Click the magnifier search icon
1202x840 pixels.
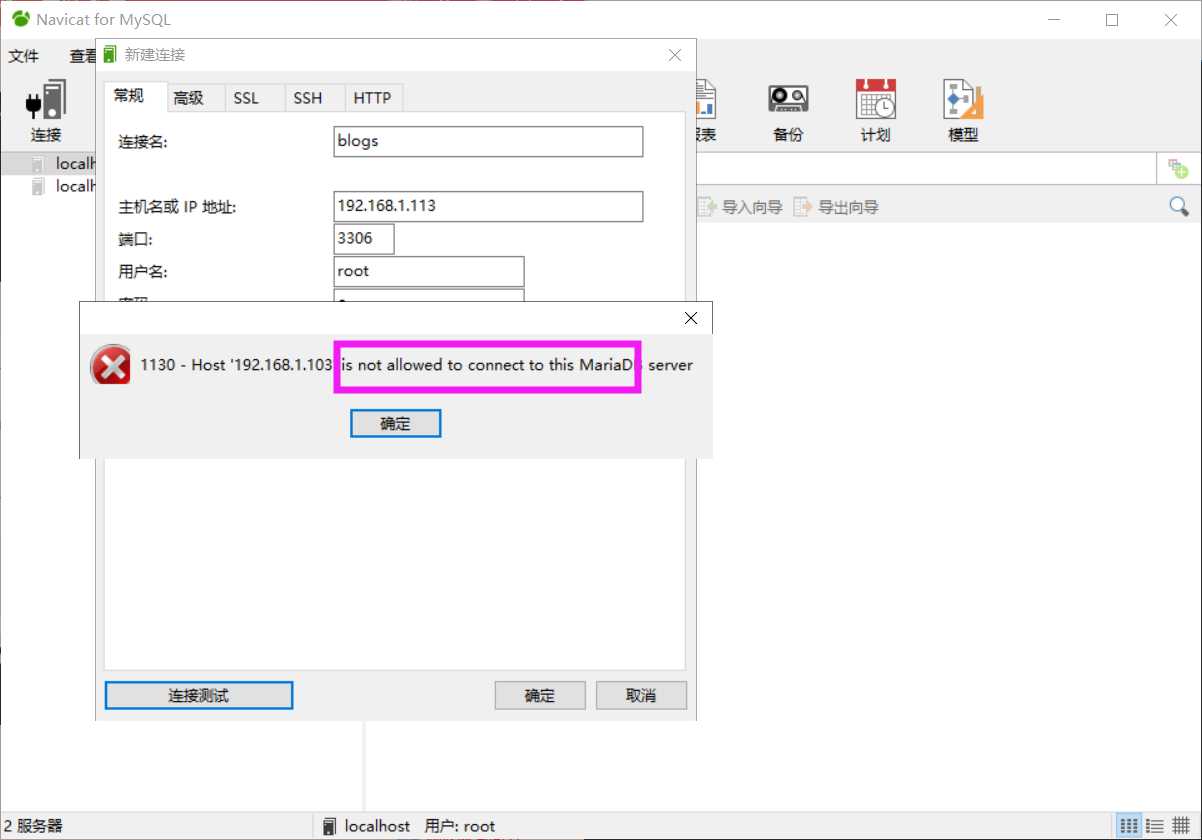click(1179, 207)
